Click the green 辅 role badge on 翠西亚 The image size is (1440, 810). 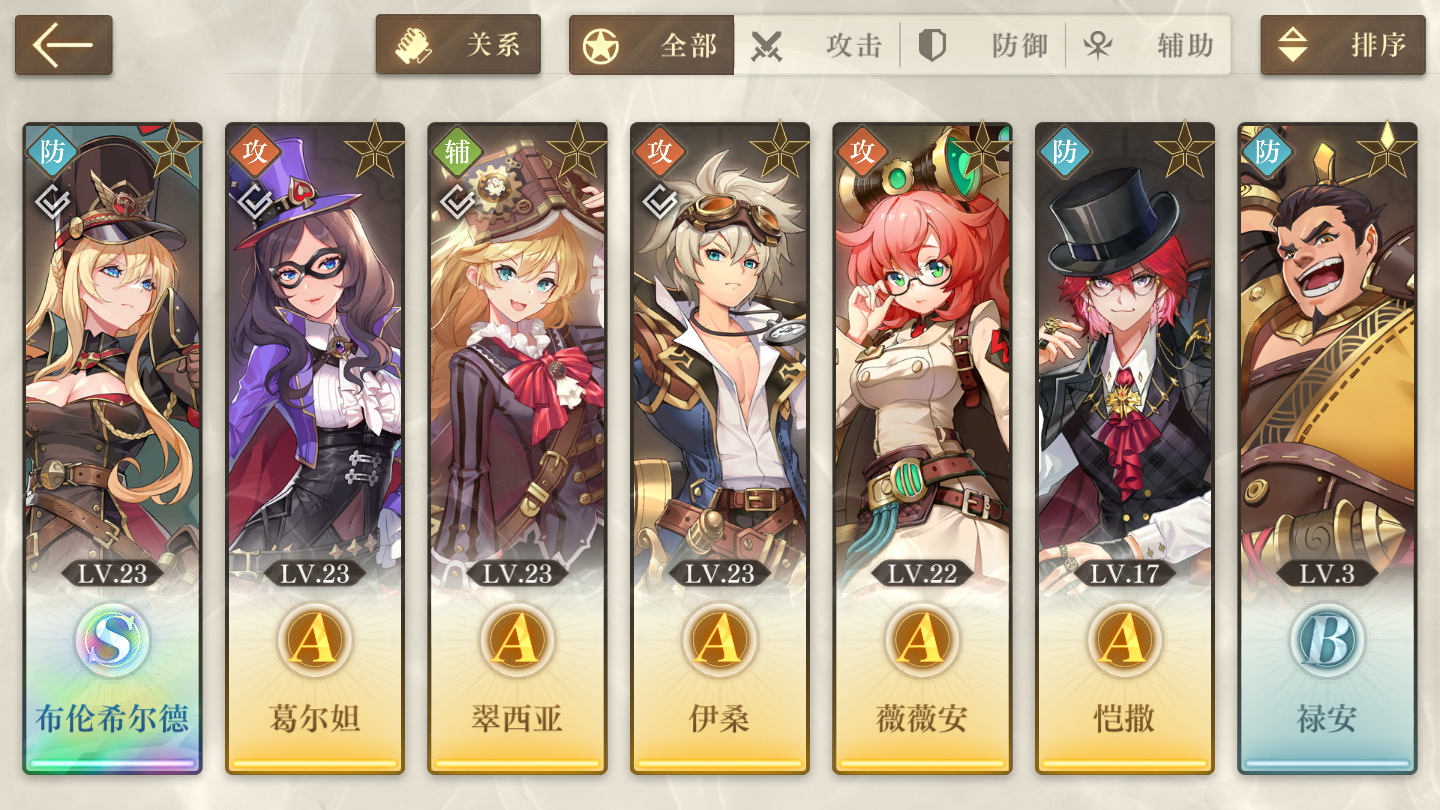pos(457,151)
